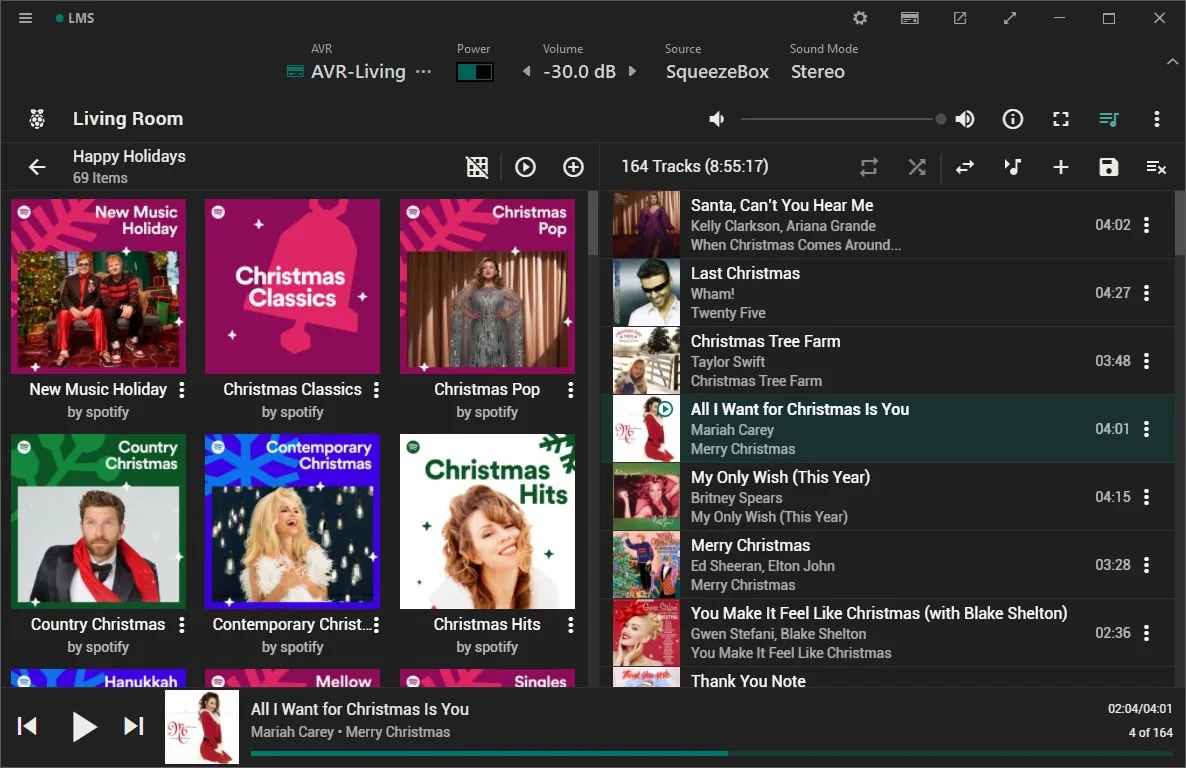Play all Happy Holidays items
Viewport: 1186px width, 768px height.
(526, 167)
